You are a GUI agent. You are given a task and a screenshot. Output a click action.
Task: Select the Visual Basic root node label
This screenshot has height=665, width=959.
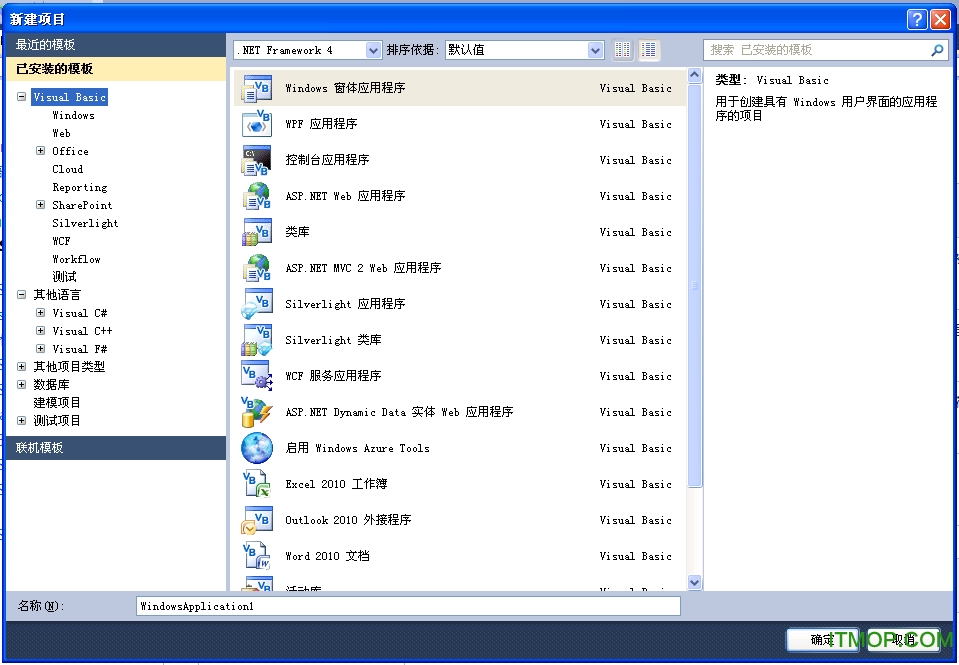point(70,97)
